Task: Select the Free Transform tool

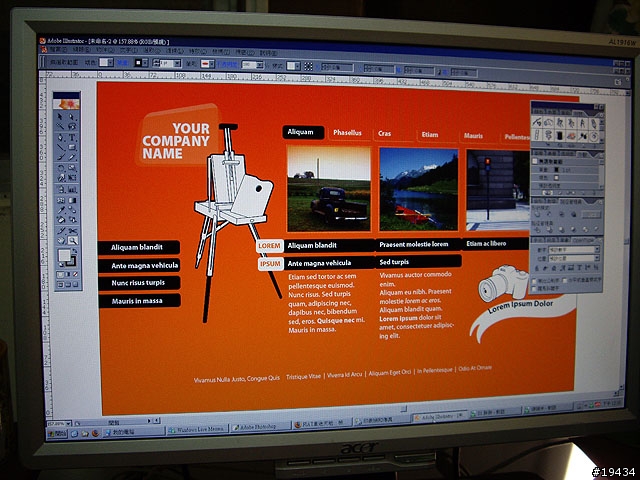Action: (x=72, y=178)
